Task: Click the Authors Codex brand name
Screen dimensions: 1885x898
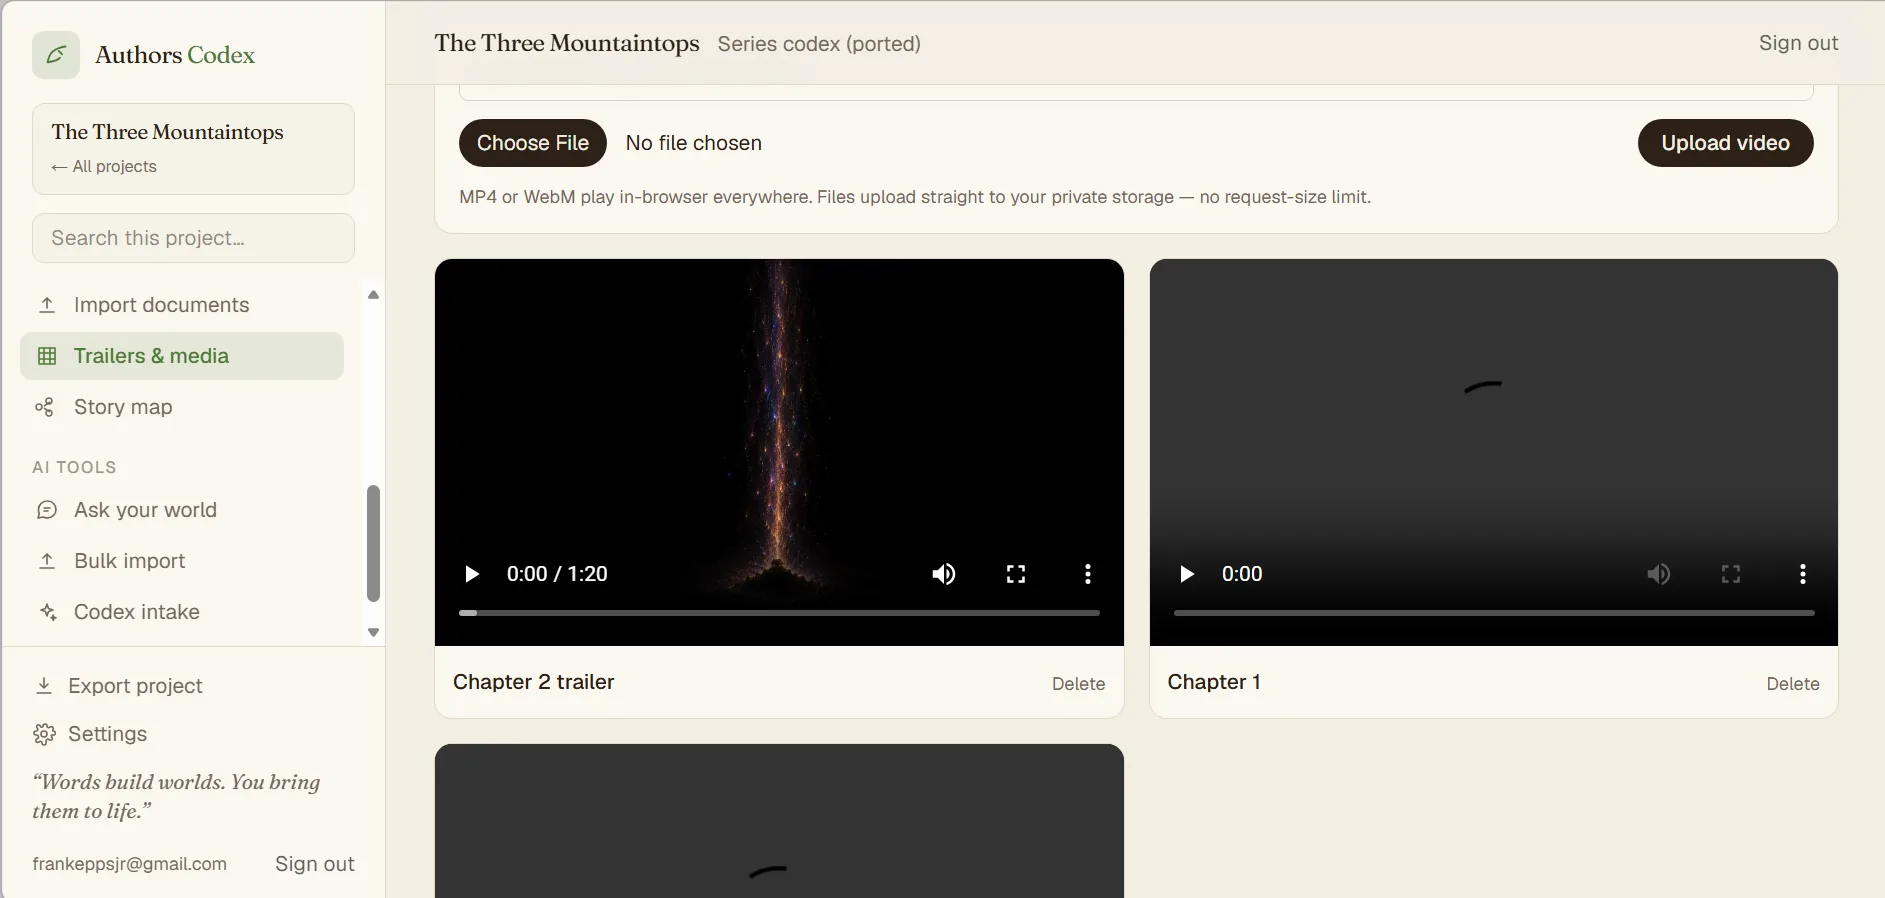Action: point(175,55)
